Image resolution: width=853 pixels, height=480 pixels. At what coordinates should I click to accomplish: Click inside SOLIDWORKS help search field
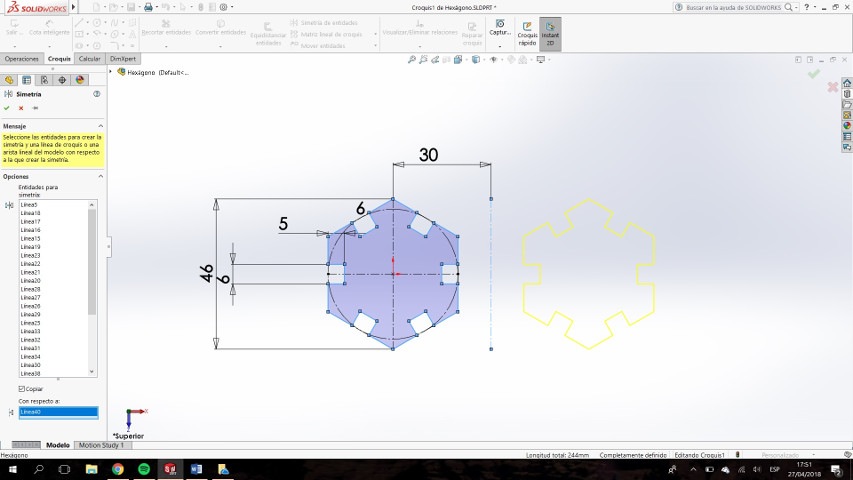coord(732,7)
